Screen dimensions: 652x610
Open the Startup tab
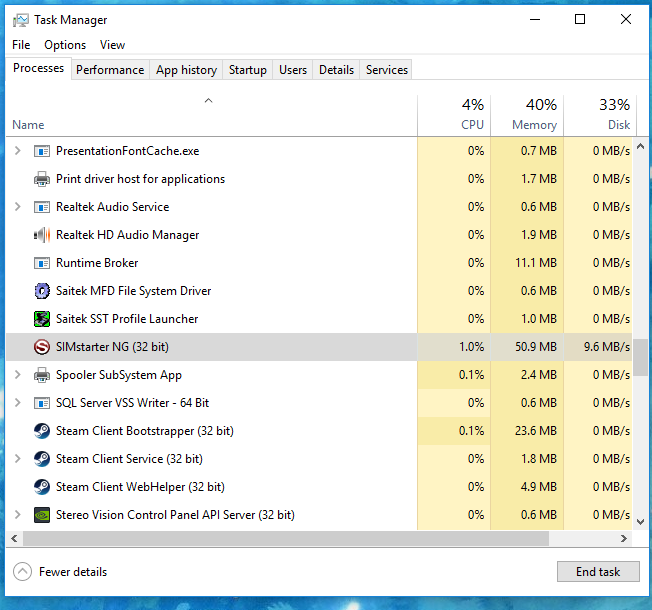click(x=247, y=70)
